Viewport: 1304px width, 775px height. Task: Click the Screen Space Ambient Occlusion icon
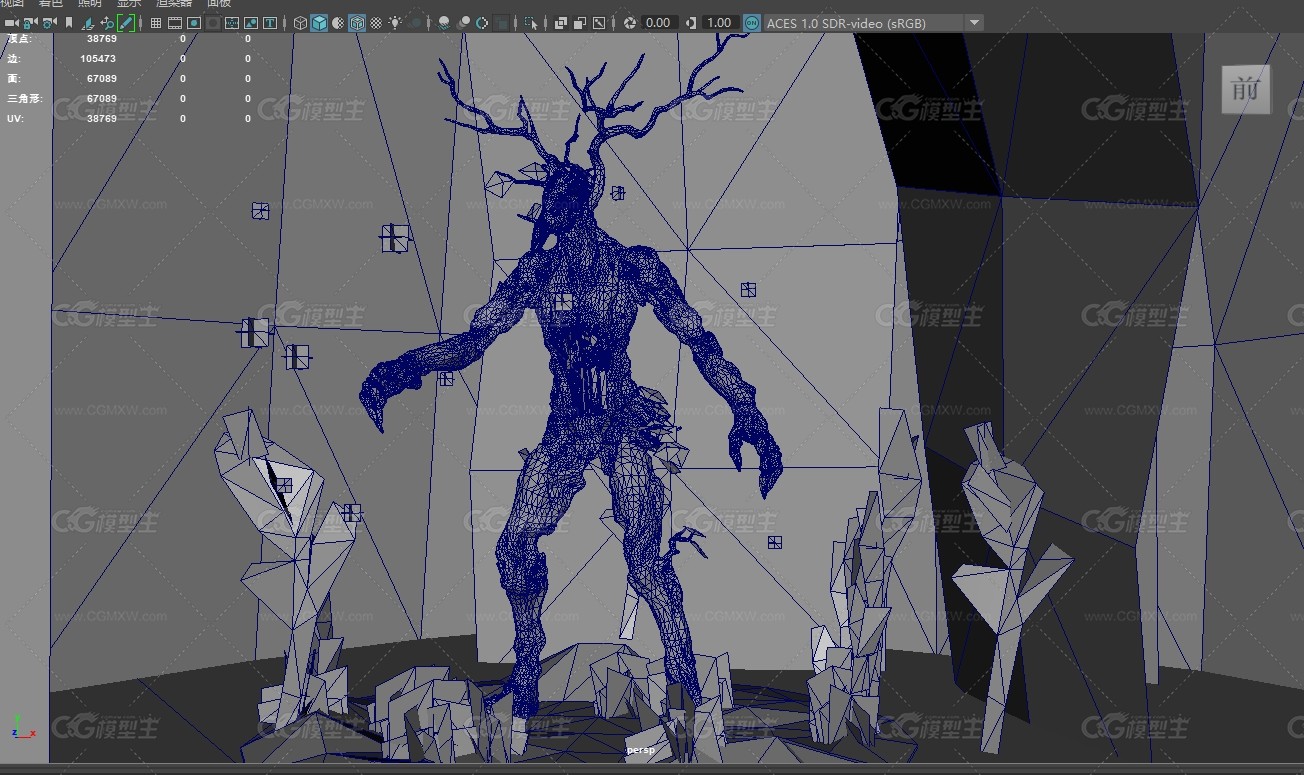(x=444, y=23)
